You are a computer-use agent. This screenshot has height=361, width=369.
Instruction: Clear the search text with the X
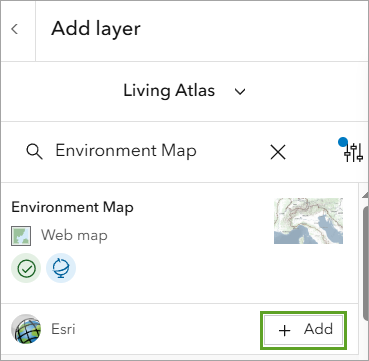(x=278, y=153)
